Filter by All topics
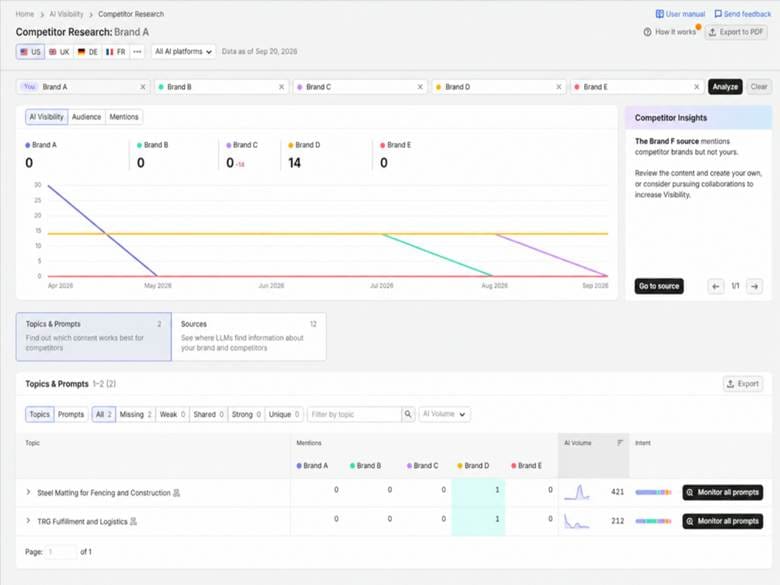The height and width of the screenshot is (585, 780). [103, 414]
